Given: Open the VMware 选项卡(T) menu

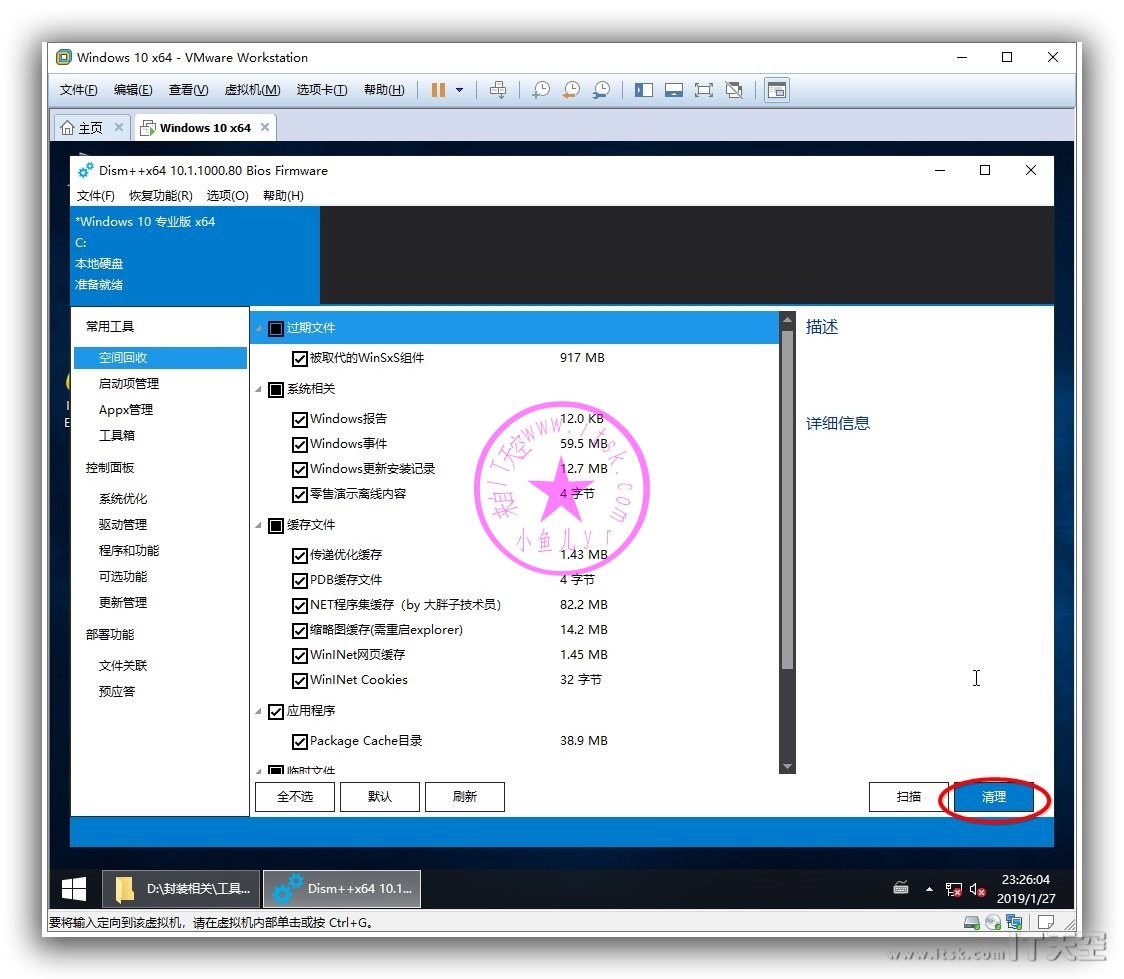Looking at the screenshot, I should pyautogui.click(x=322, y=90).
